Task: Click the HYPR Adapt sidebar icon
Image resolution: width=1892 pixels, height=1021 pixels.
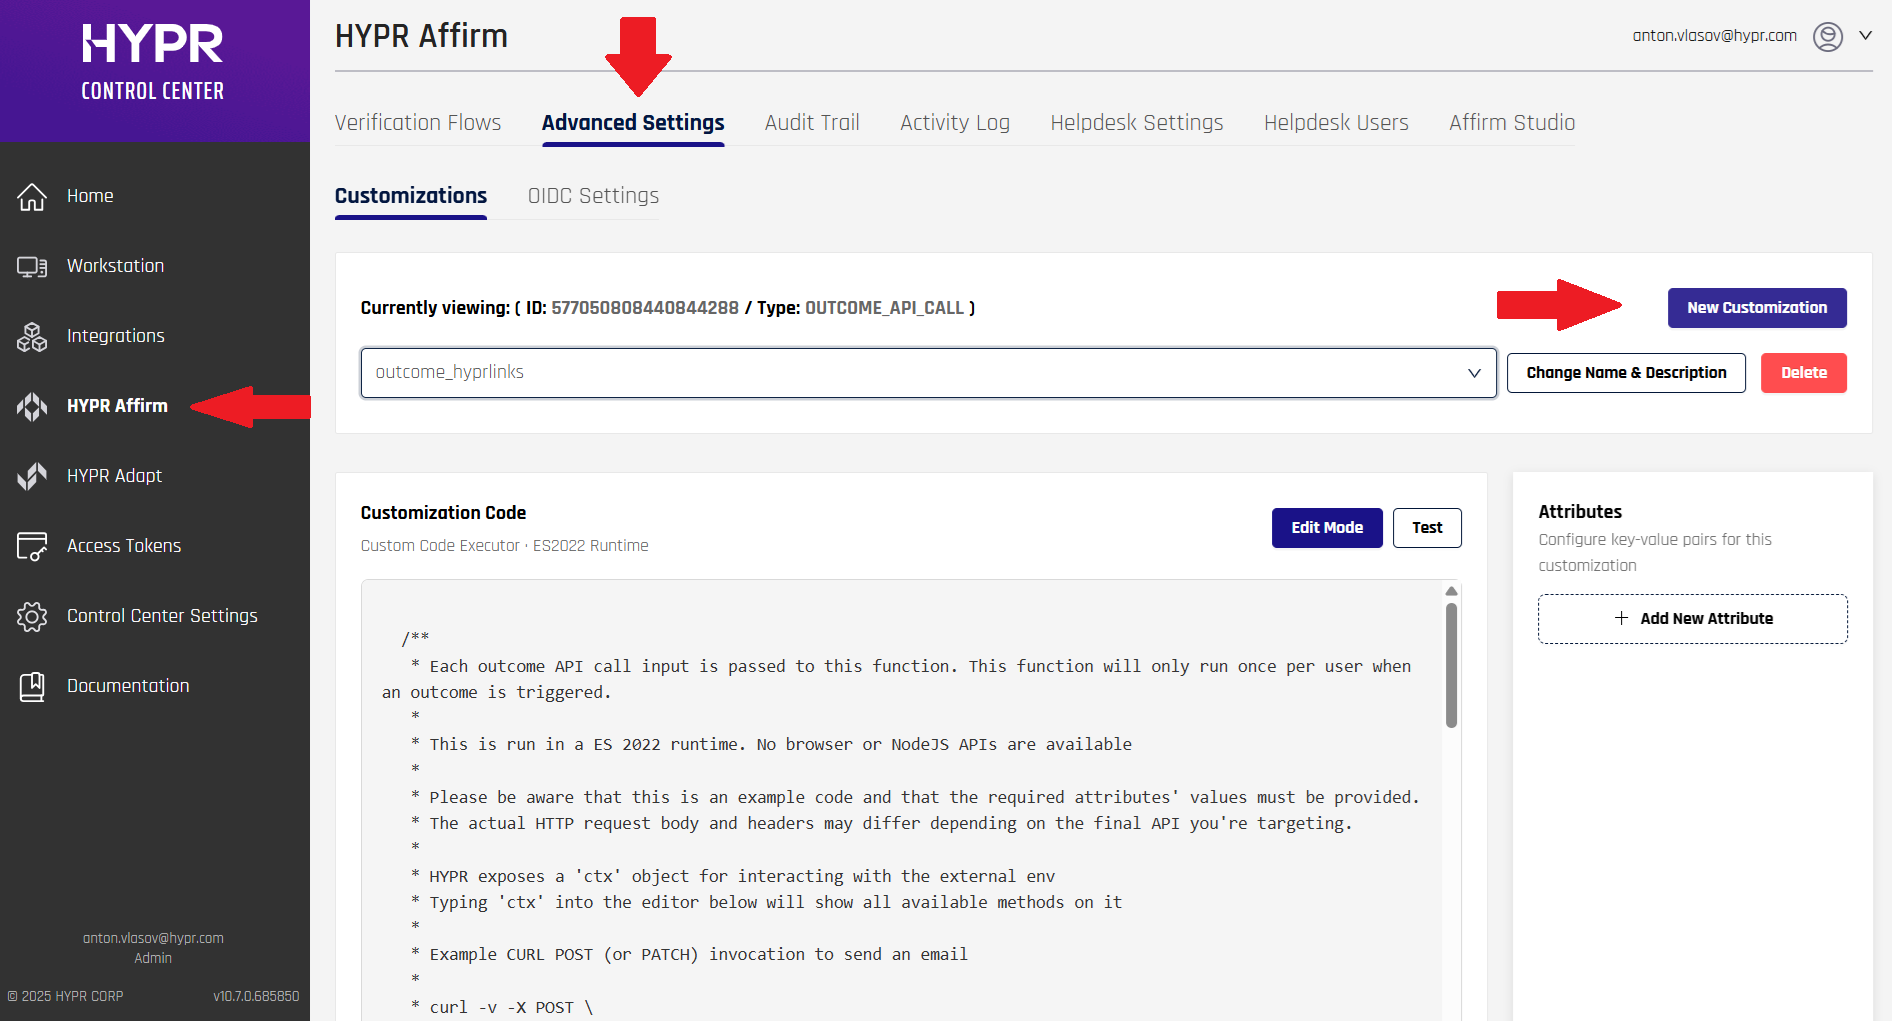Action: pyautogui.click(x=32, y=476)
